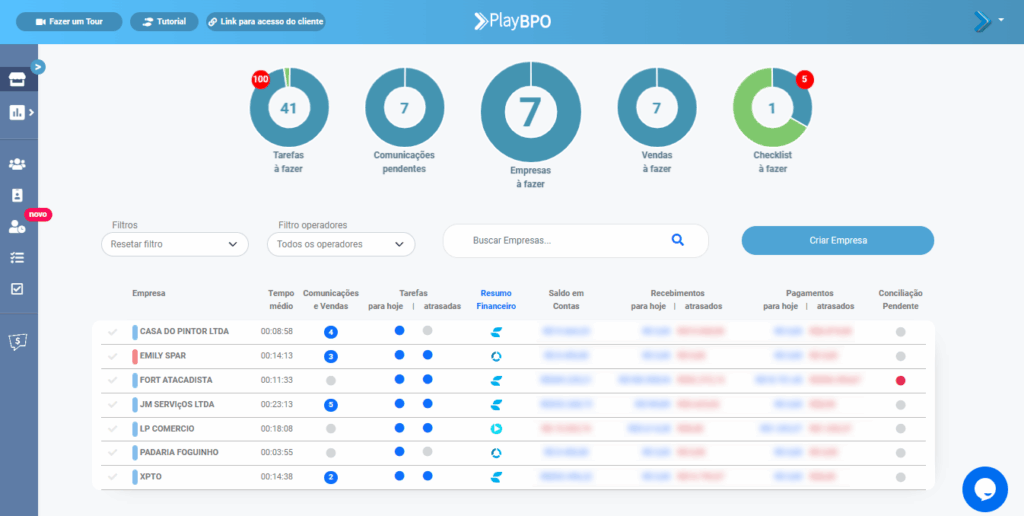
Task: Select the Vendas à fazer donut chart
Action: click(x=656, y=108)
